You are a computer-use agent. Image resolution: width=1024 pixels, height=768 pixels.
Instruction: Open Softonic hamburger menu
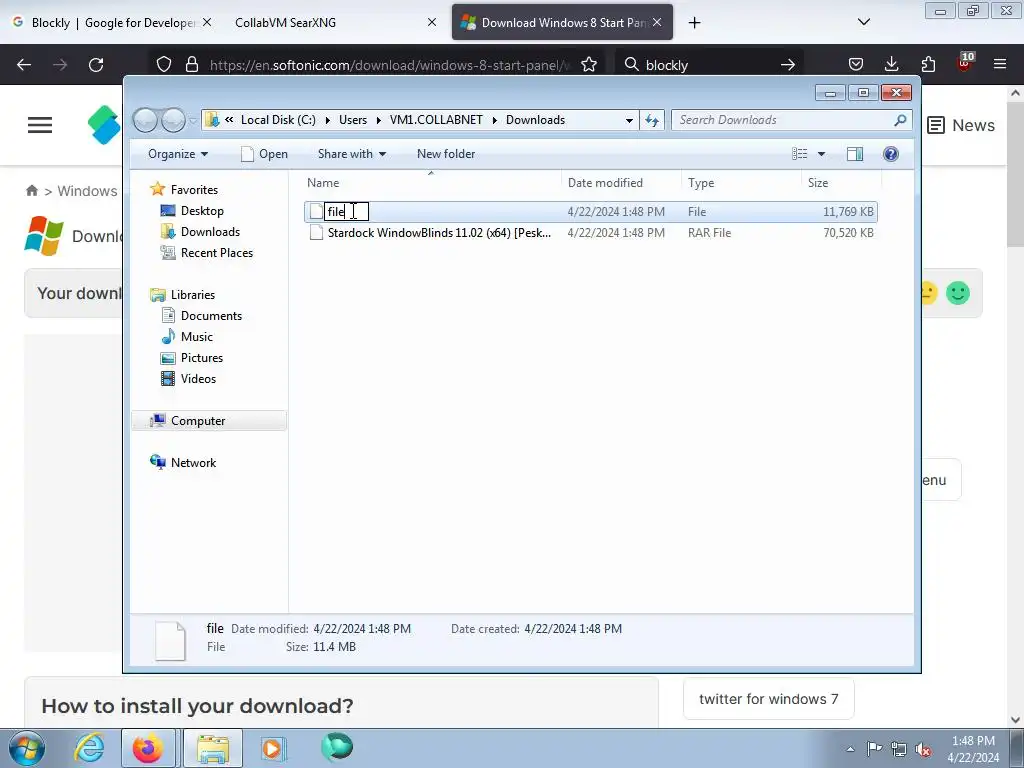(x=40, y=125)
